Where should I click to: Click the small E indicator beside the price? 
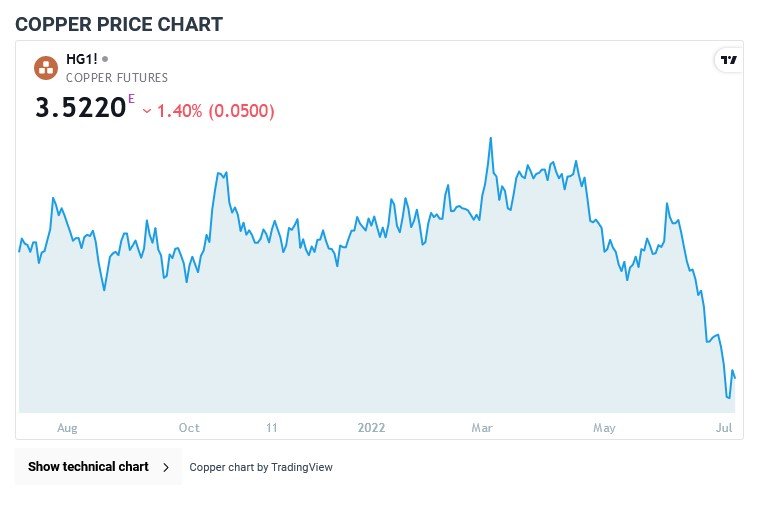(x=130, y=98)
